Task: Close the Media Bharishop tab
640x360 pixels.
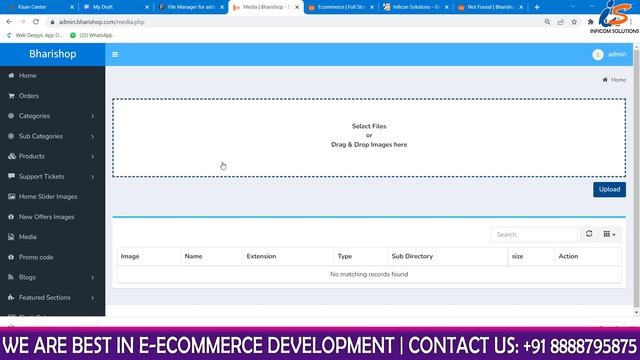Action: coord(297,7)
